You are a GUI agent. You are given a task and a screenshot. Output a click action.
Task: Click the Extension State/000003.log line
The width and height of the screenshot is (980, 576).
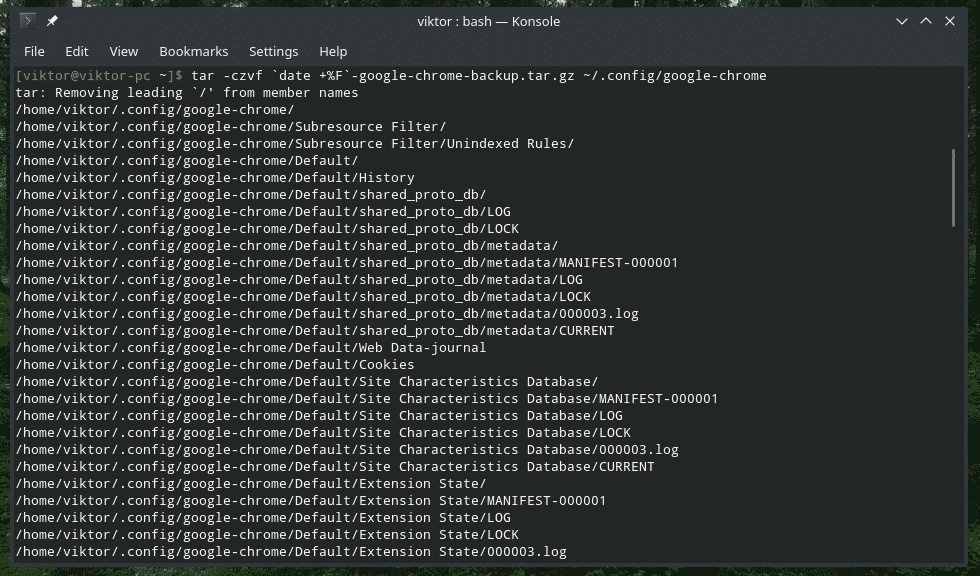(291, 552)
